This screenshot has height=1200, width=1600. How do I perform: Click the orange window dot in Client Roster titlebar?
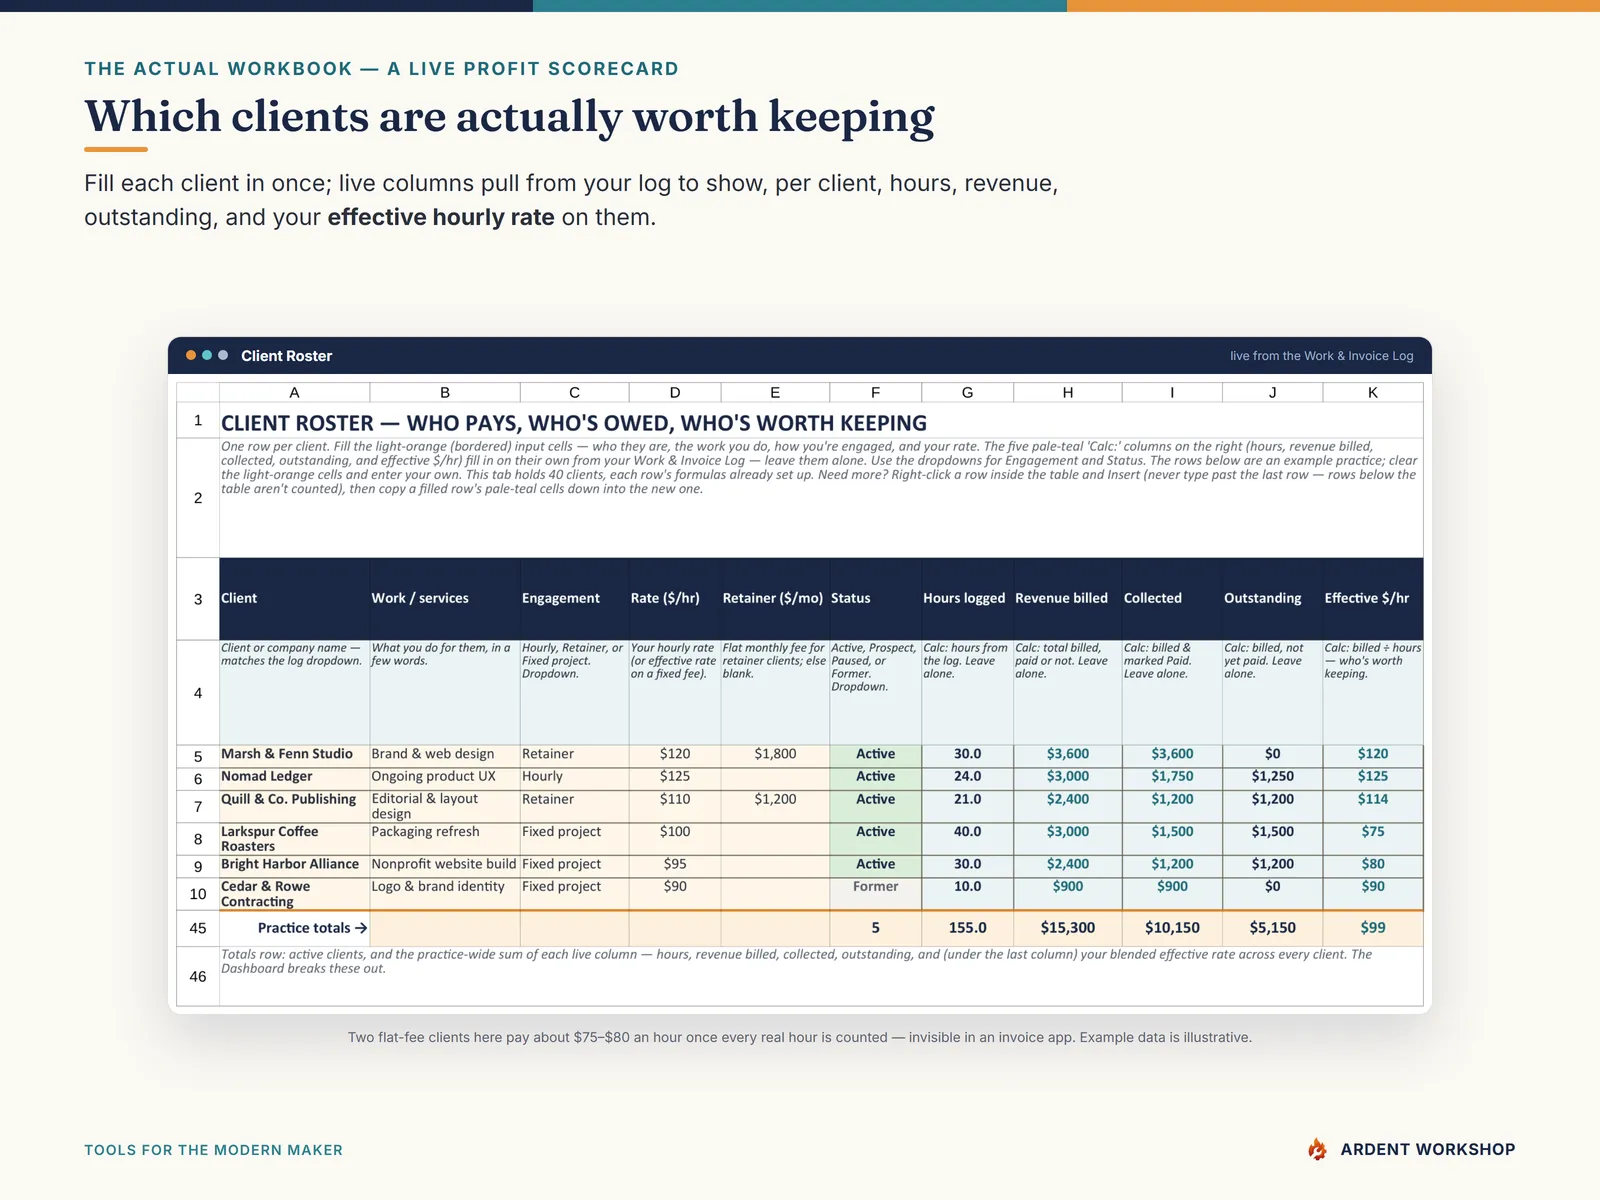coord(191,355)
